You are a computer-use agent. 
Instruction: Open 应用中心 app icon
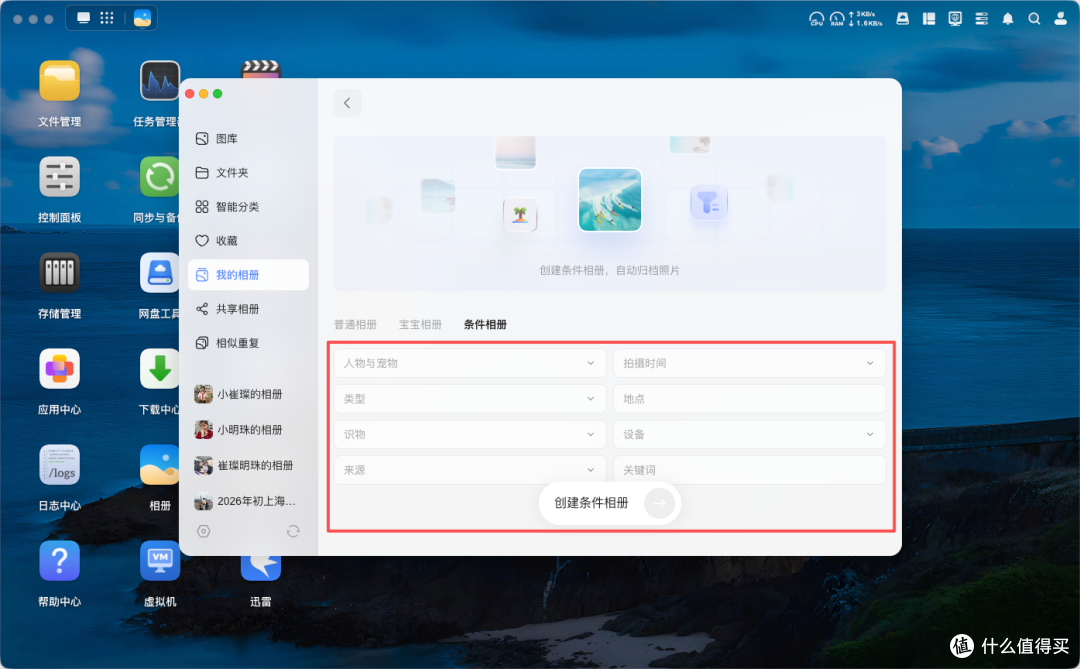point(59,369)
